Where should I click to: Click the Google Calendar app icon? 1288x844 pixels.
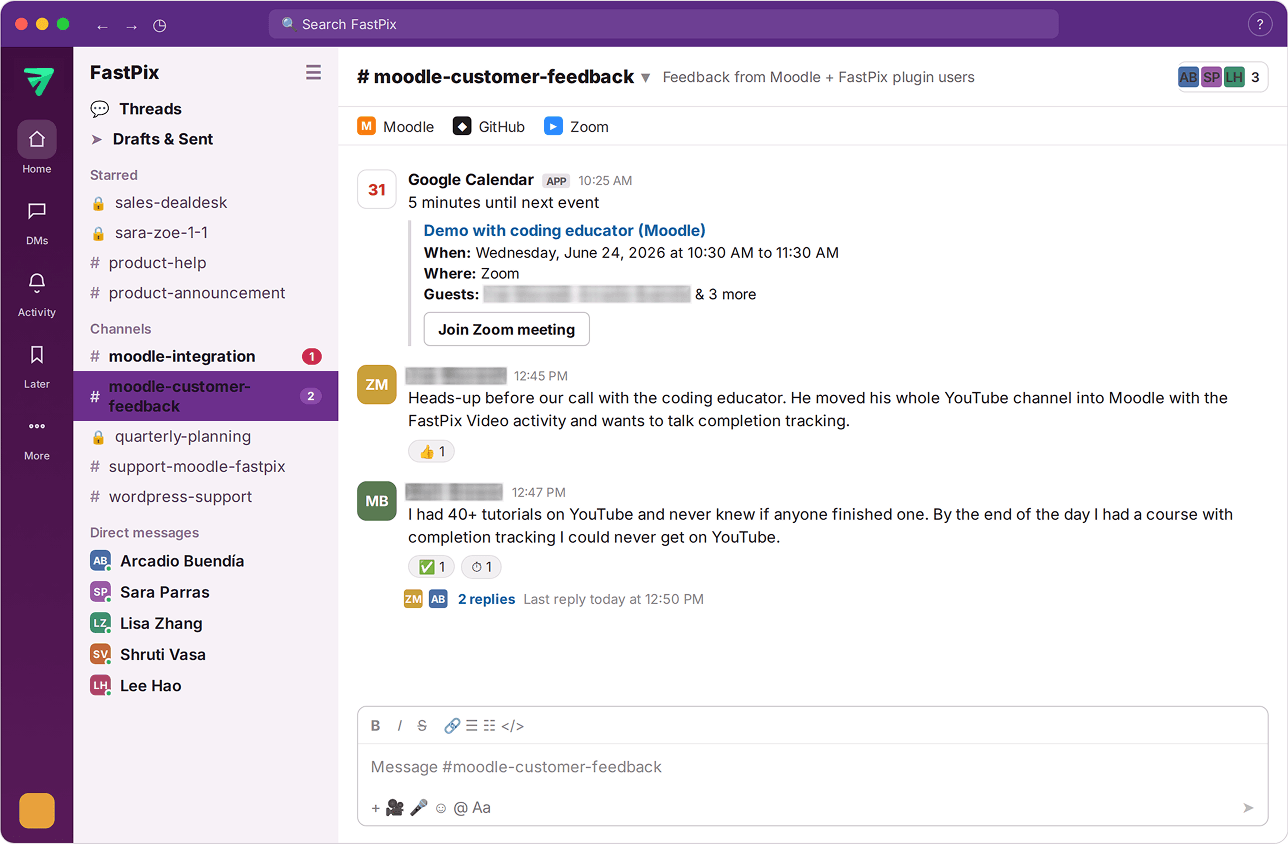[x=377, y=190]
